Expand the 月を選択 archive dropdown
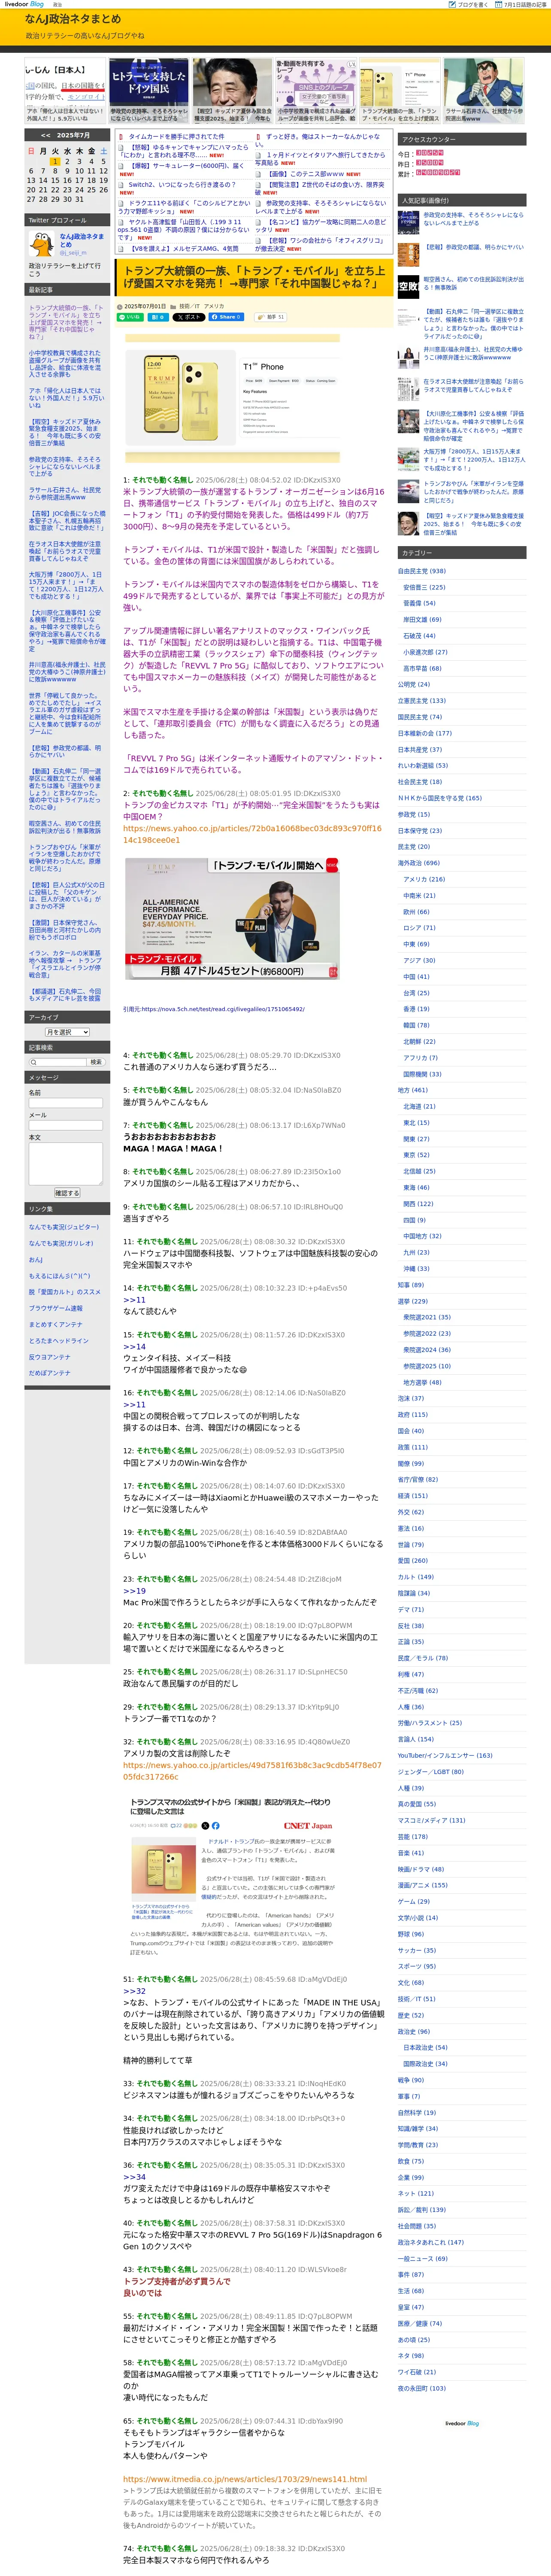The height and width of the screenshot is (2576, 551). click(x=67, y=1032)
